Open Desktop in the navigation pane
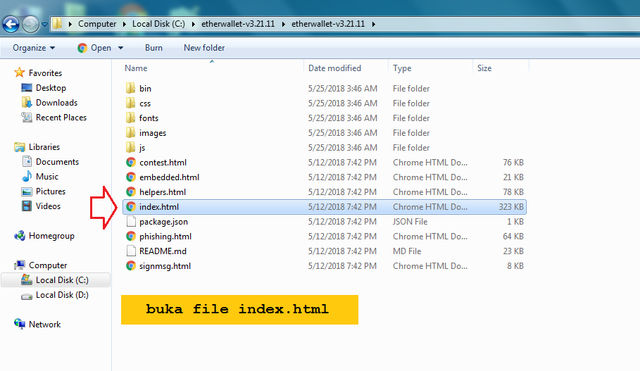This screenshot has height=371, width=640. coord(51,88)
